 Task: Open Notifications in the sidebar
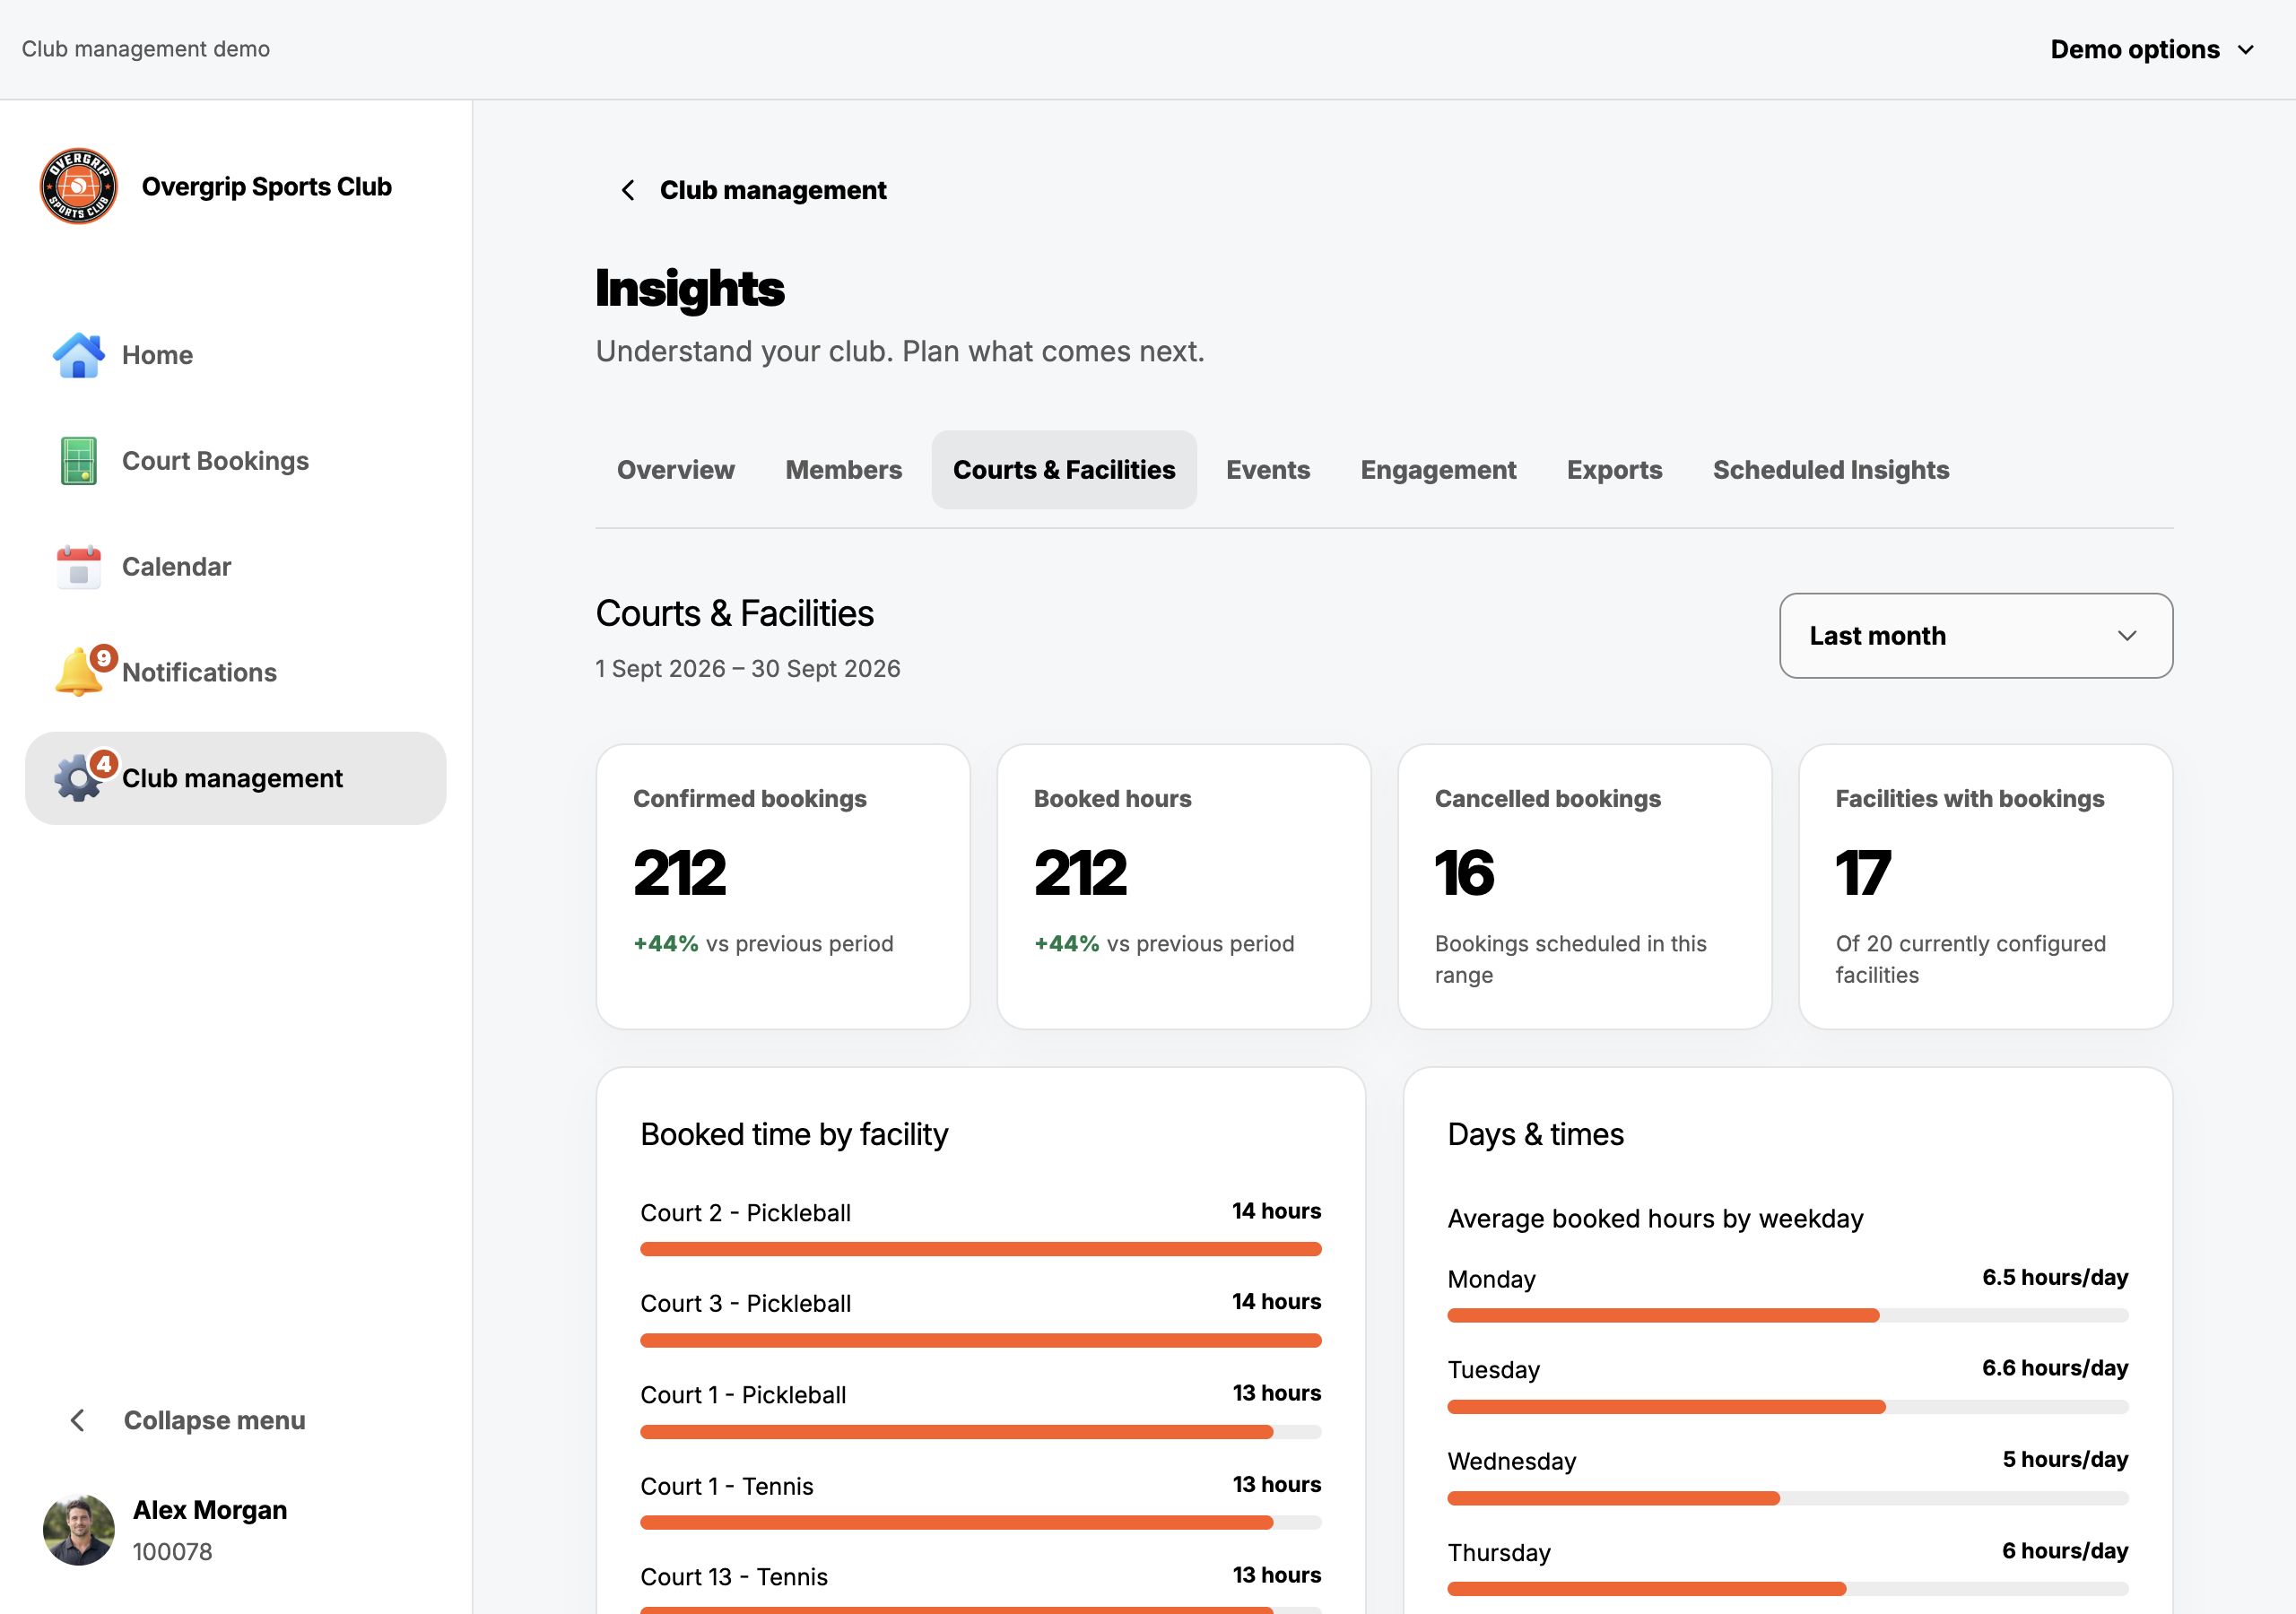click(236, 672)
